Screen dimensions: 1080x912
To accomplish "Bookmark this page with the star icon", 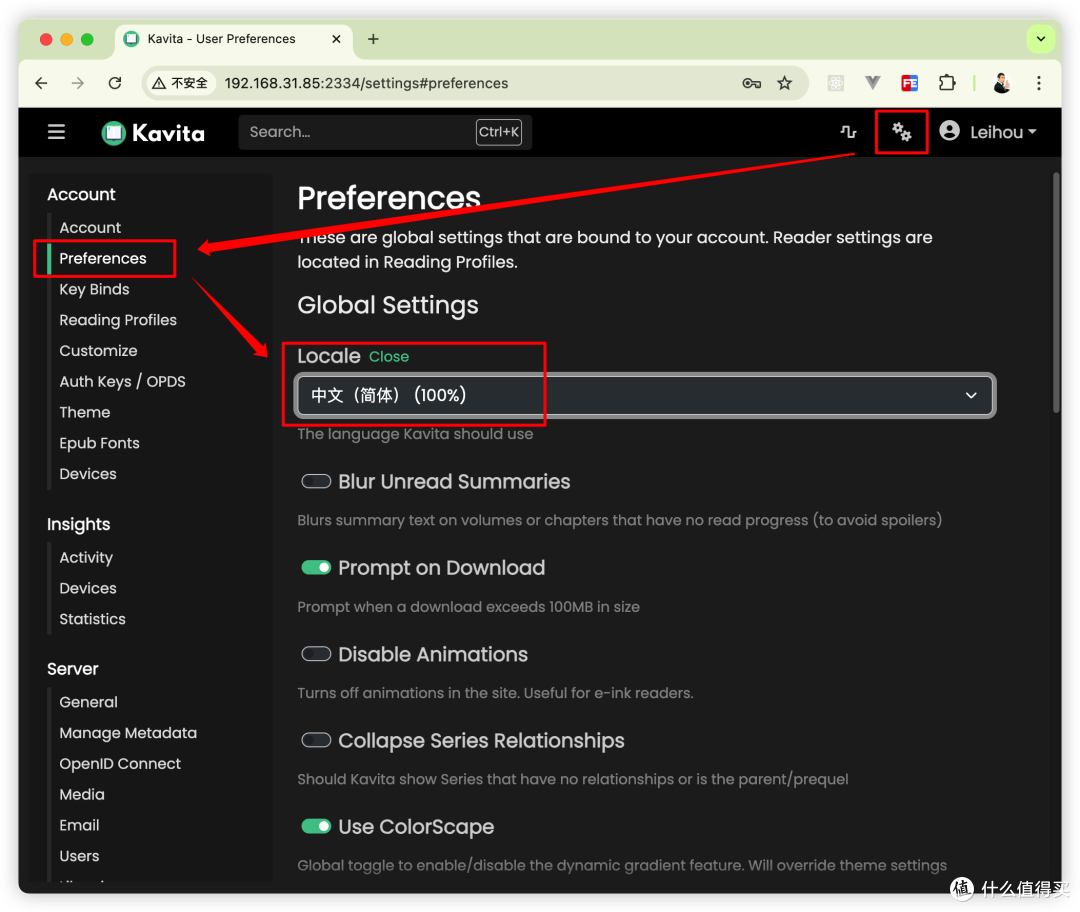I will (x=785, y=83).
